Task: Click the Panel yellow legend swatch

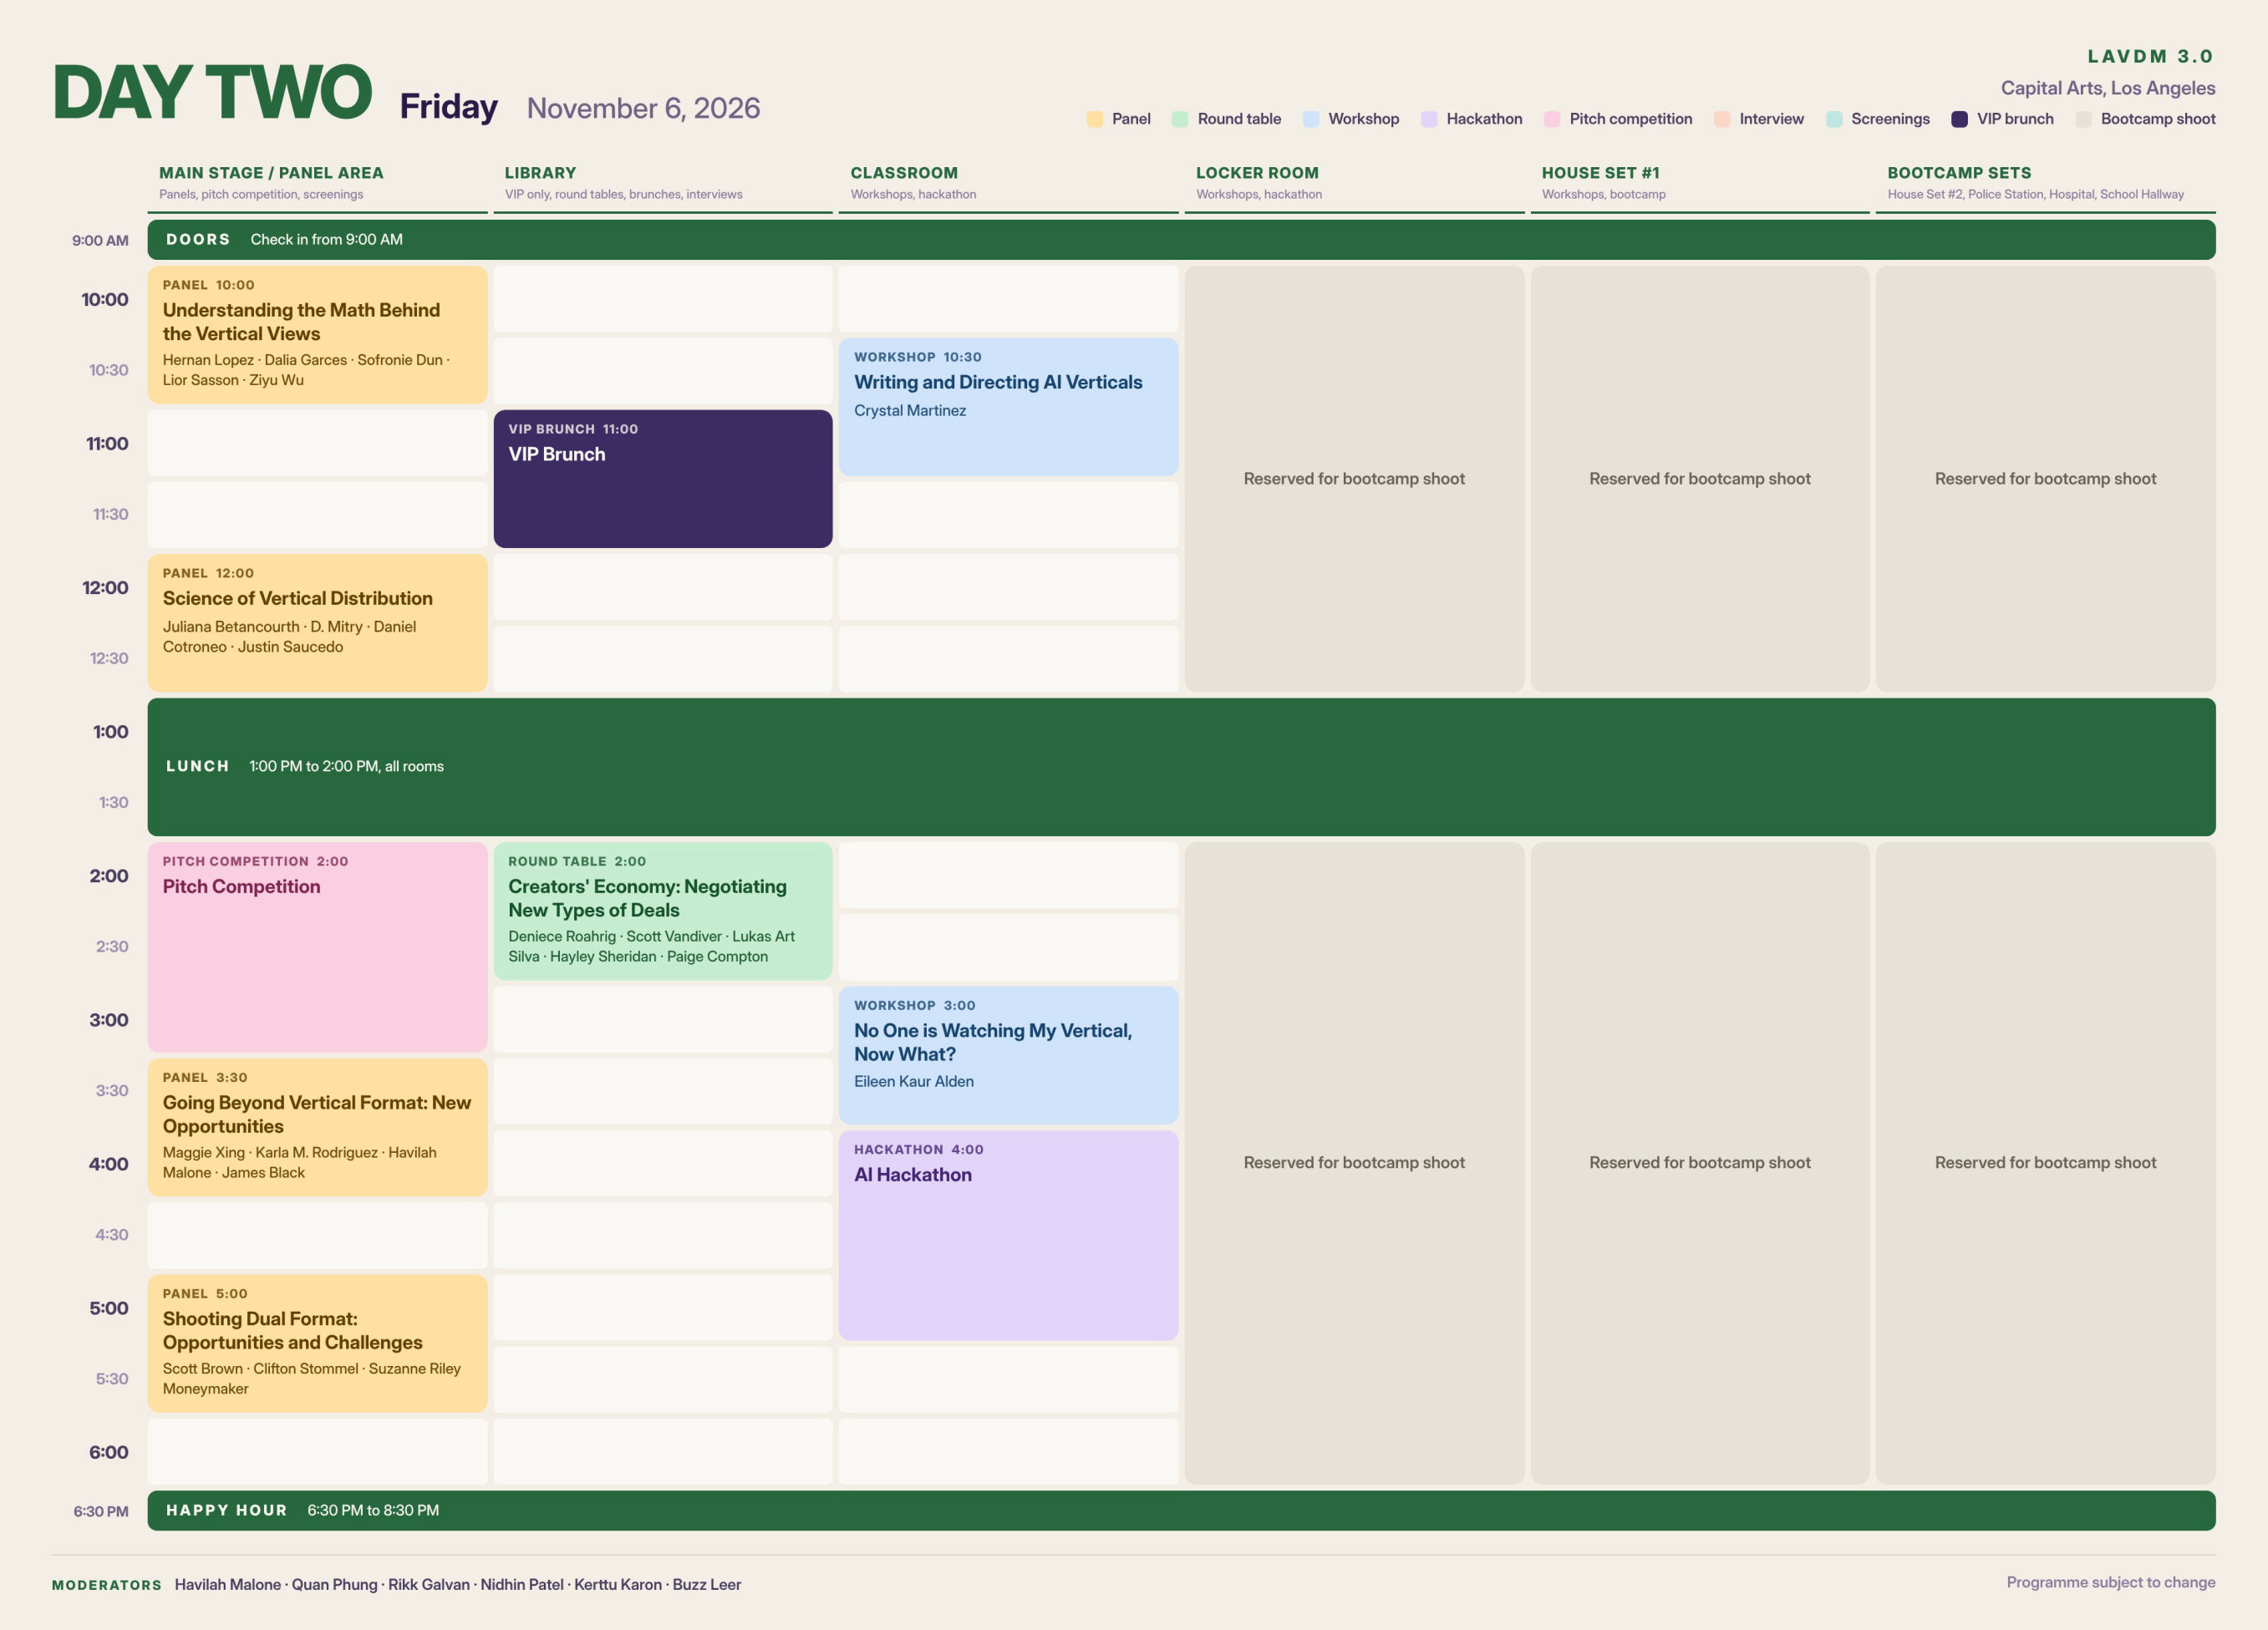Action: (1094, 119)
